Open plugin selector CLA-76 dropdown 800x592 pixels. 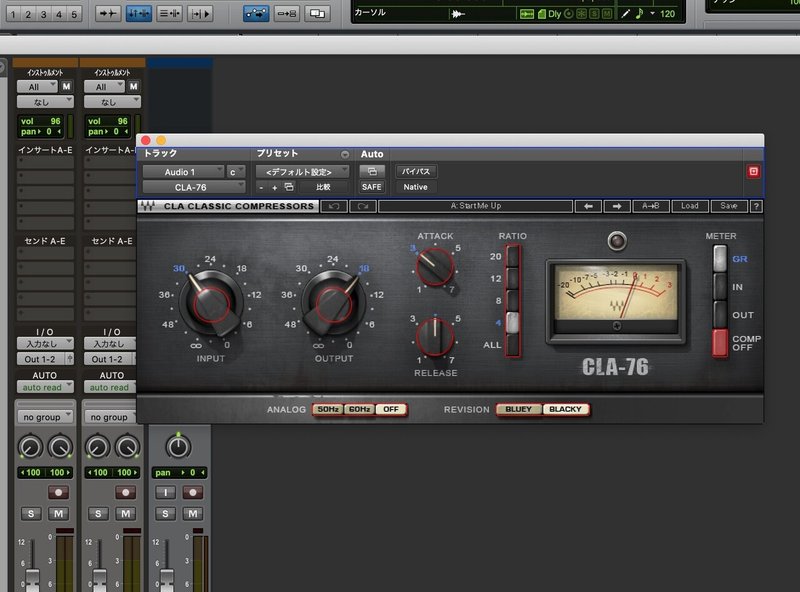click(x=194, y=187)
